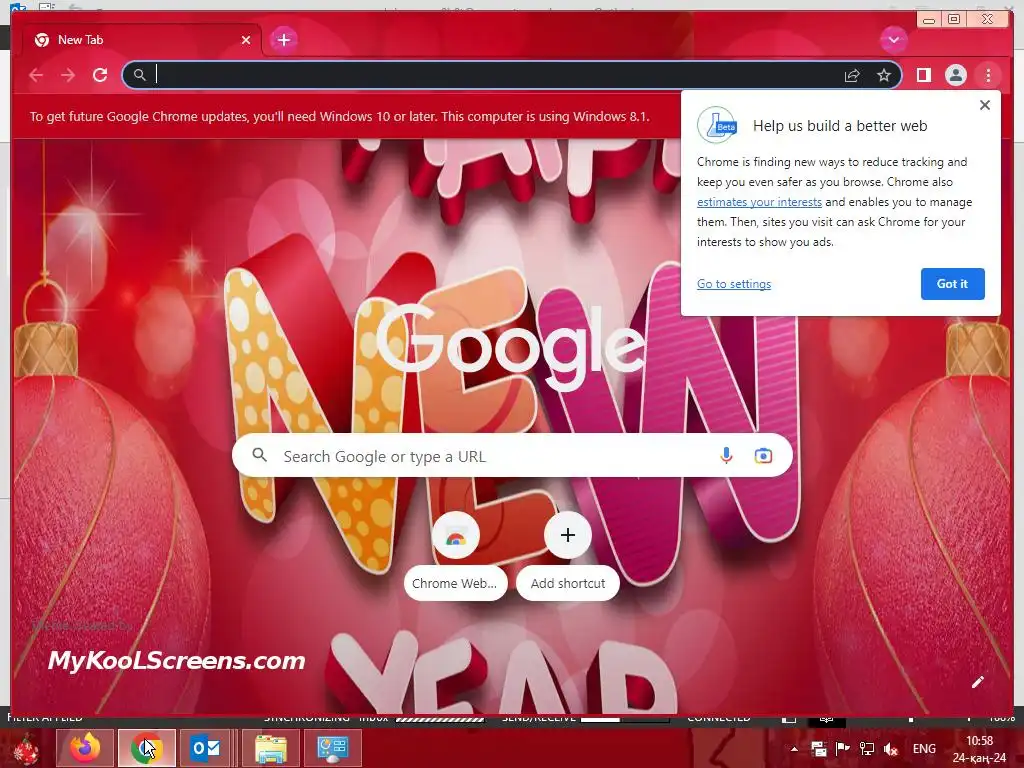Click the search icon in the address bar

[x=140, y=75]
